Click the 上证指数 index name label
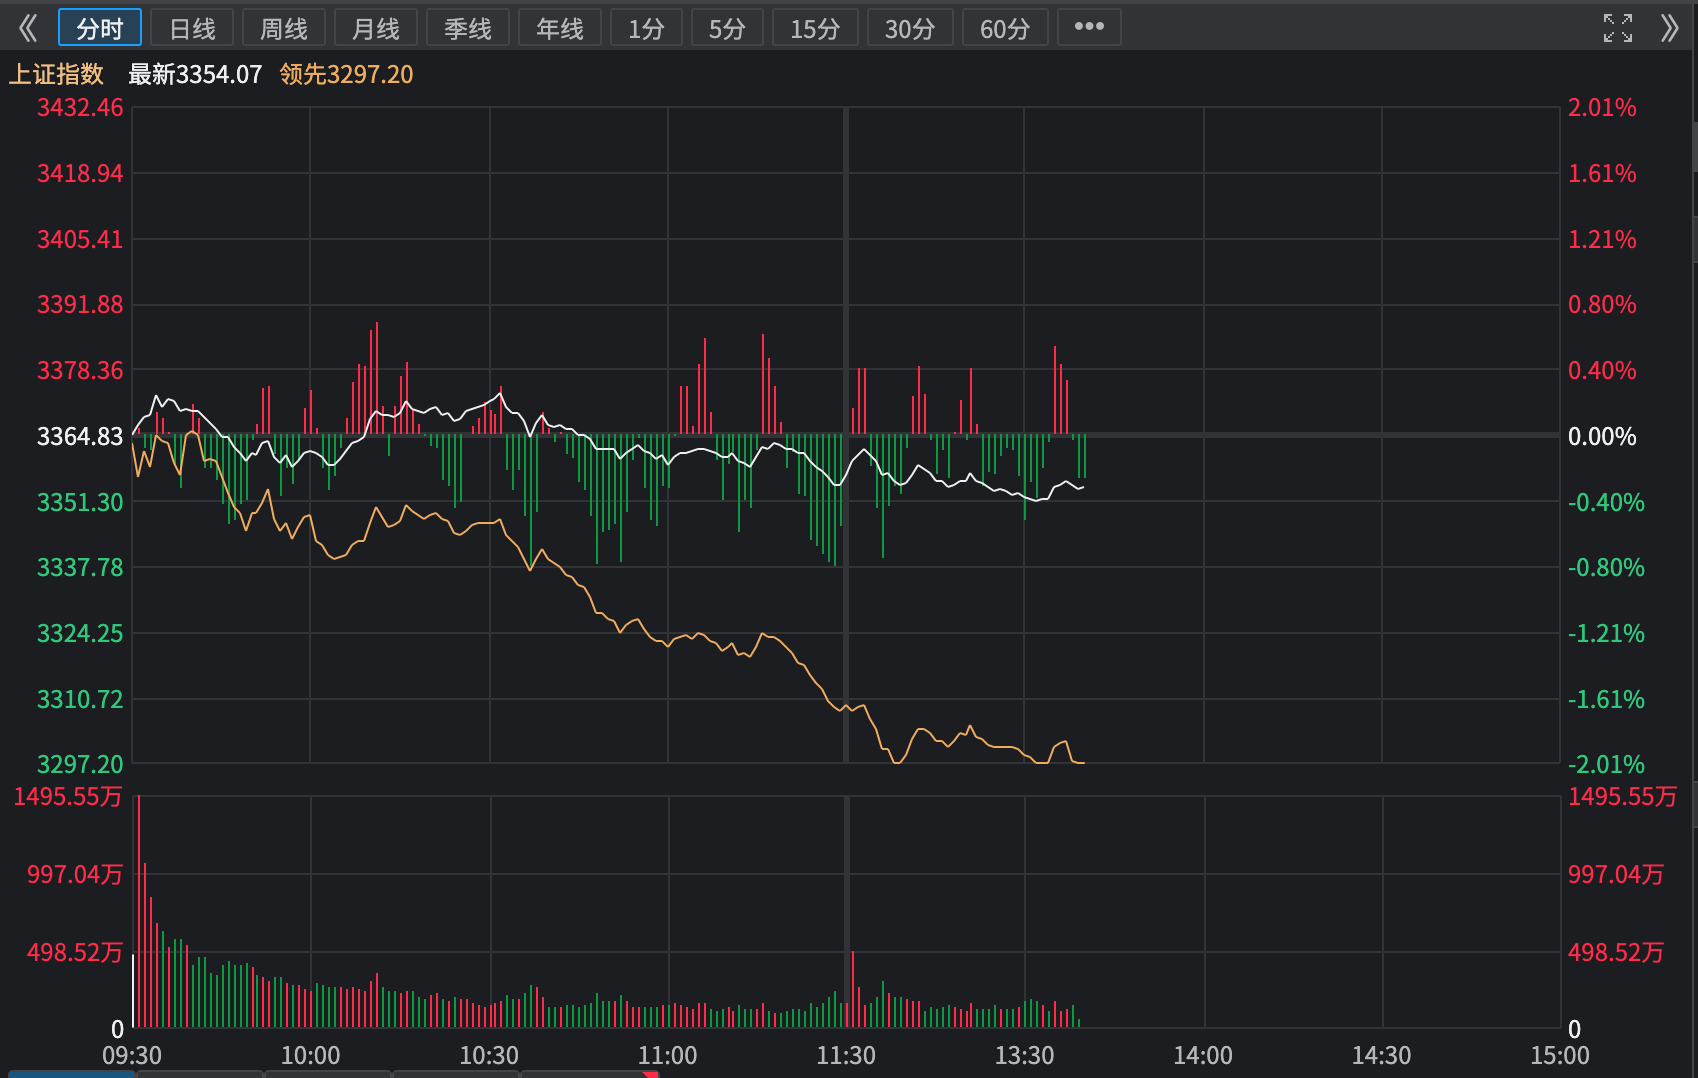 coord(57,75)
